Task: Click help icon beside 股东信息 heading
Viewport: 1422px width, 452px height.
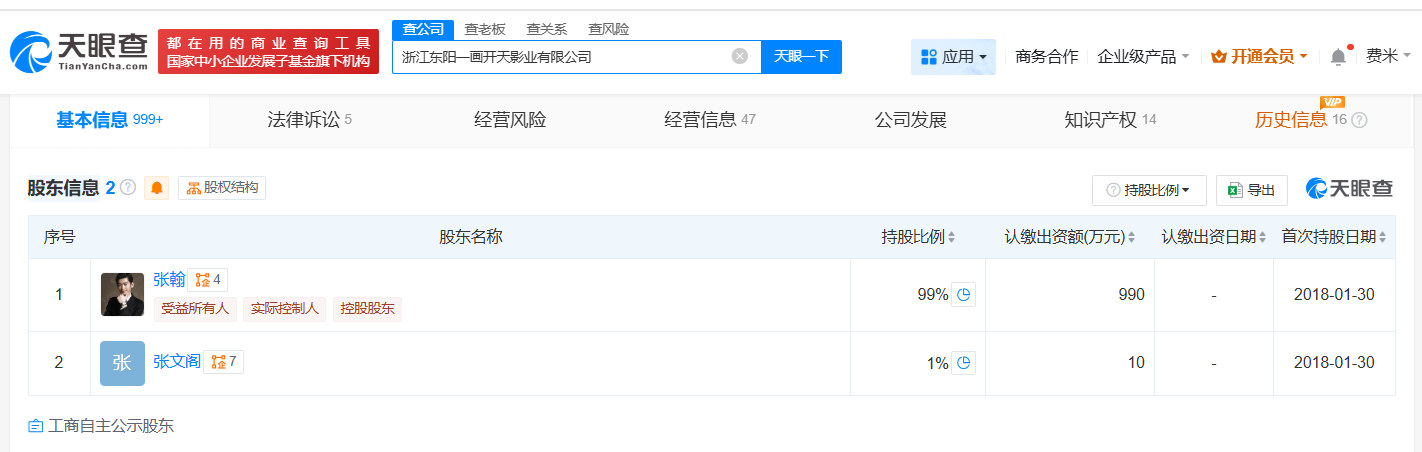Action: 128,187
